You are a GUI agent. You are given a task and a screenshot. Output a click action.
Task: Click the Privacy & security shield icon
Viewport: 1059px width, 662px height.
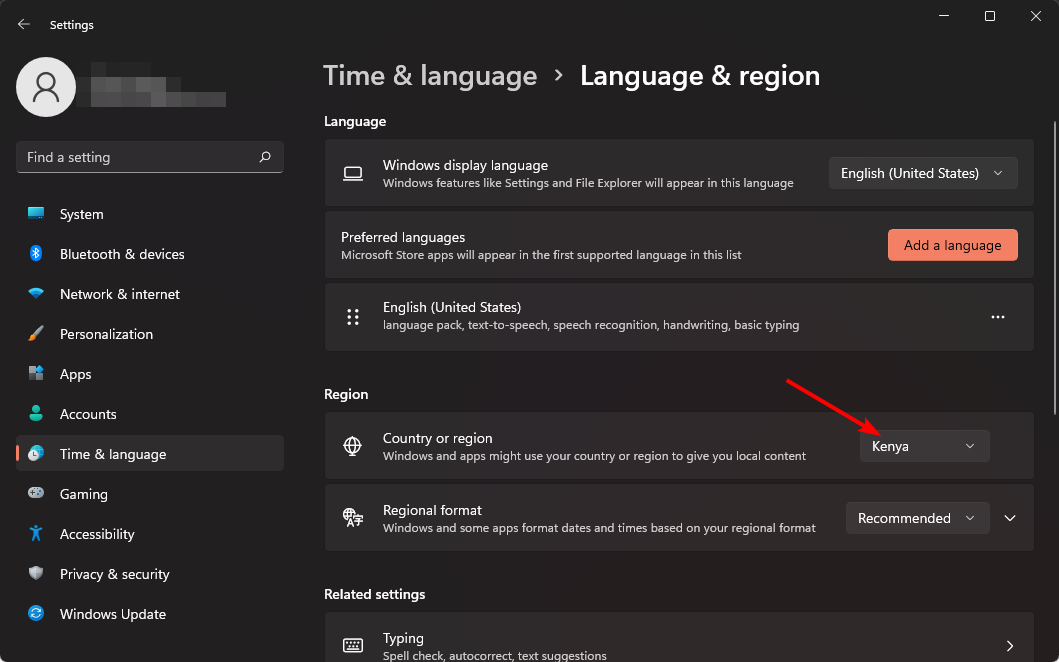point(36,574)
